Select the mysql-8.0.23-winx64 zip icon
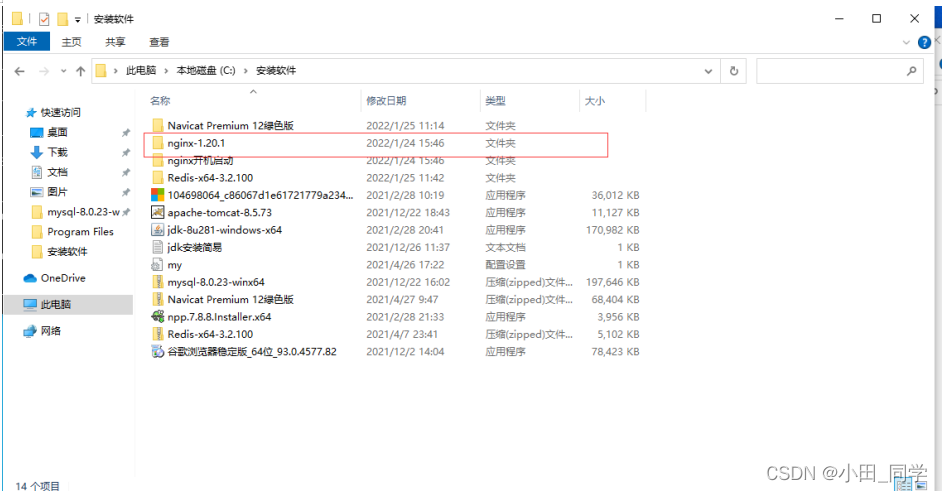 [x=157, y=282]
